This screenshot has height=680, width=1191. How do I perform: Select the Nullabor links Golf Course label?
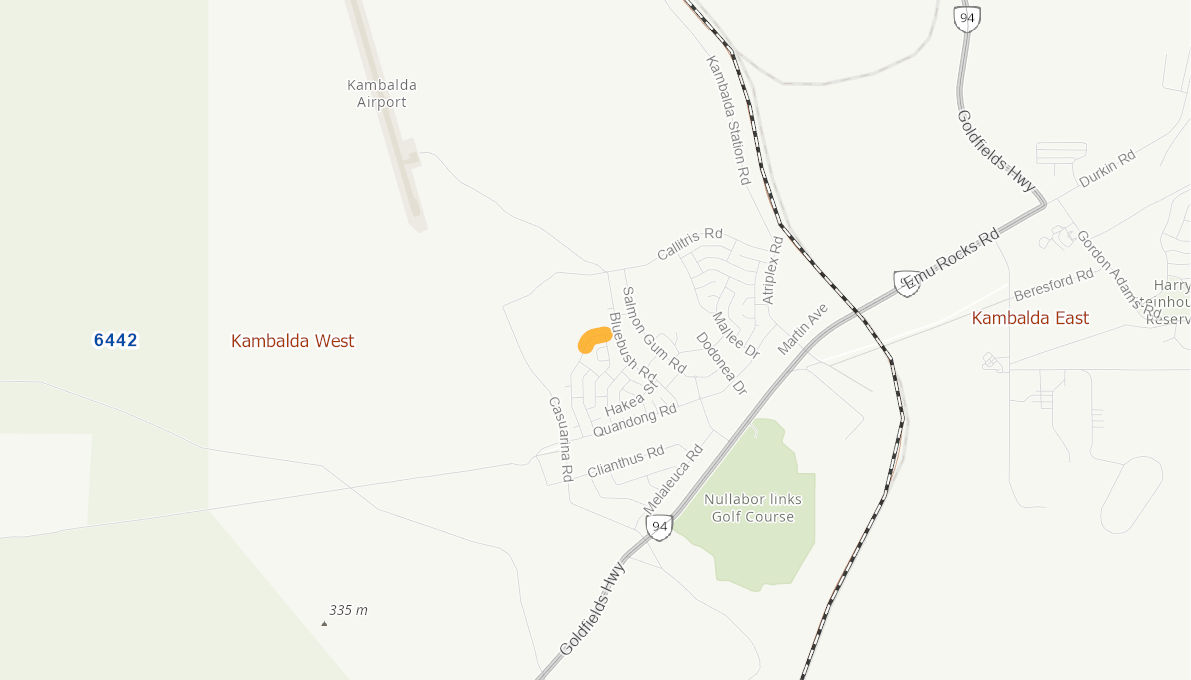(753, 508)
